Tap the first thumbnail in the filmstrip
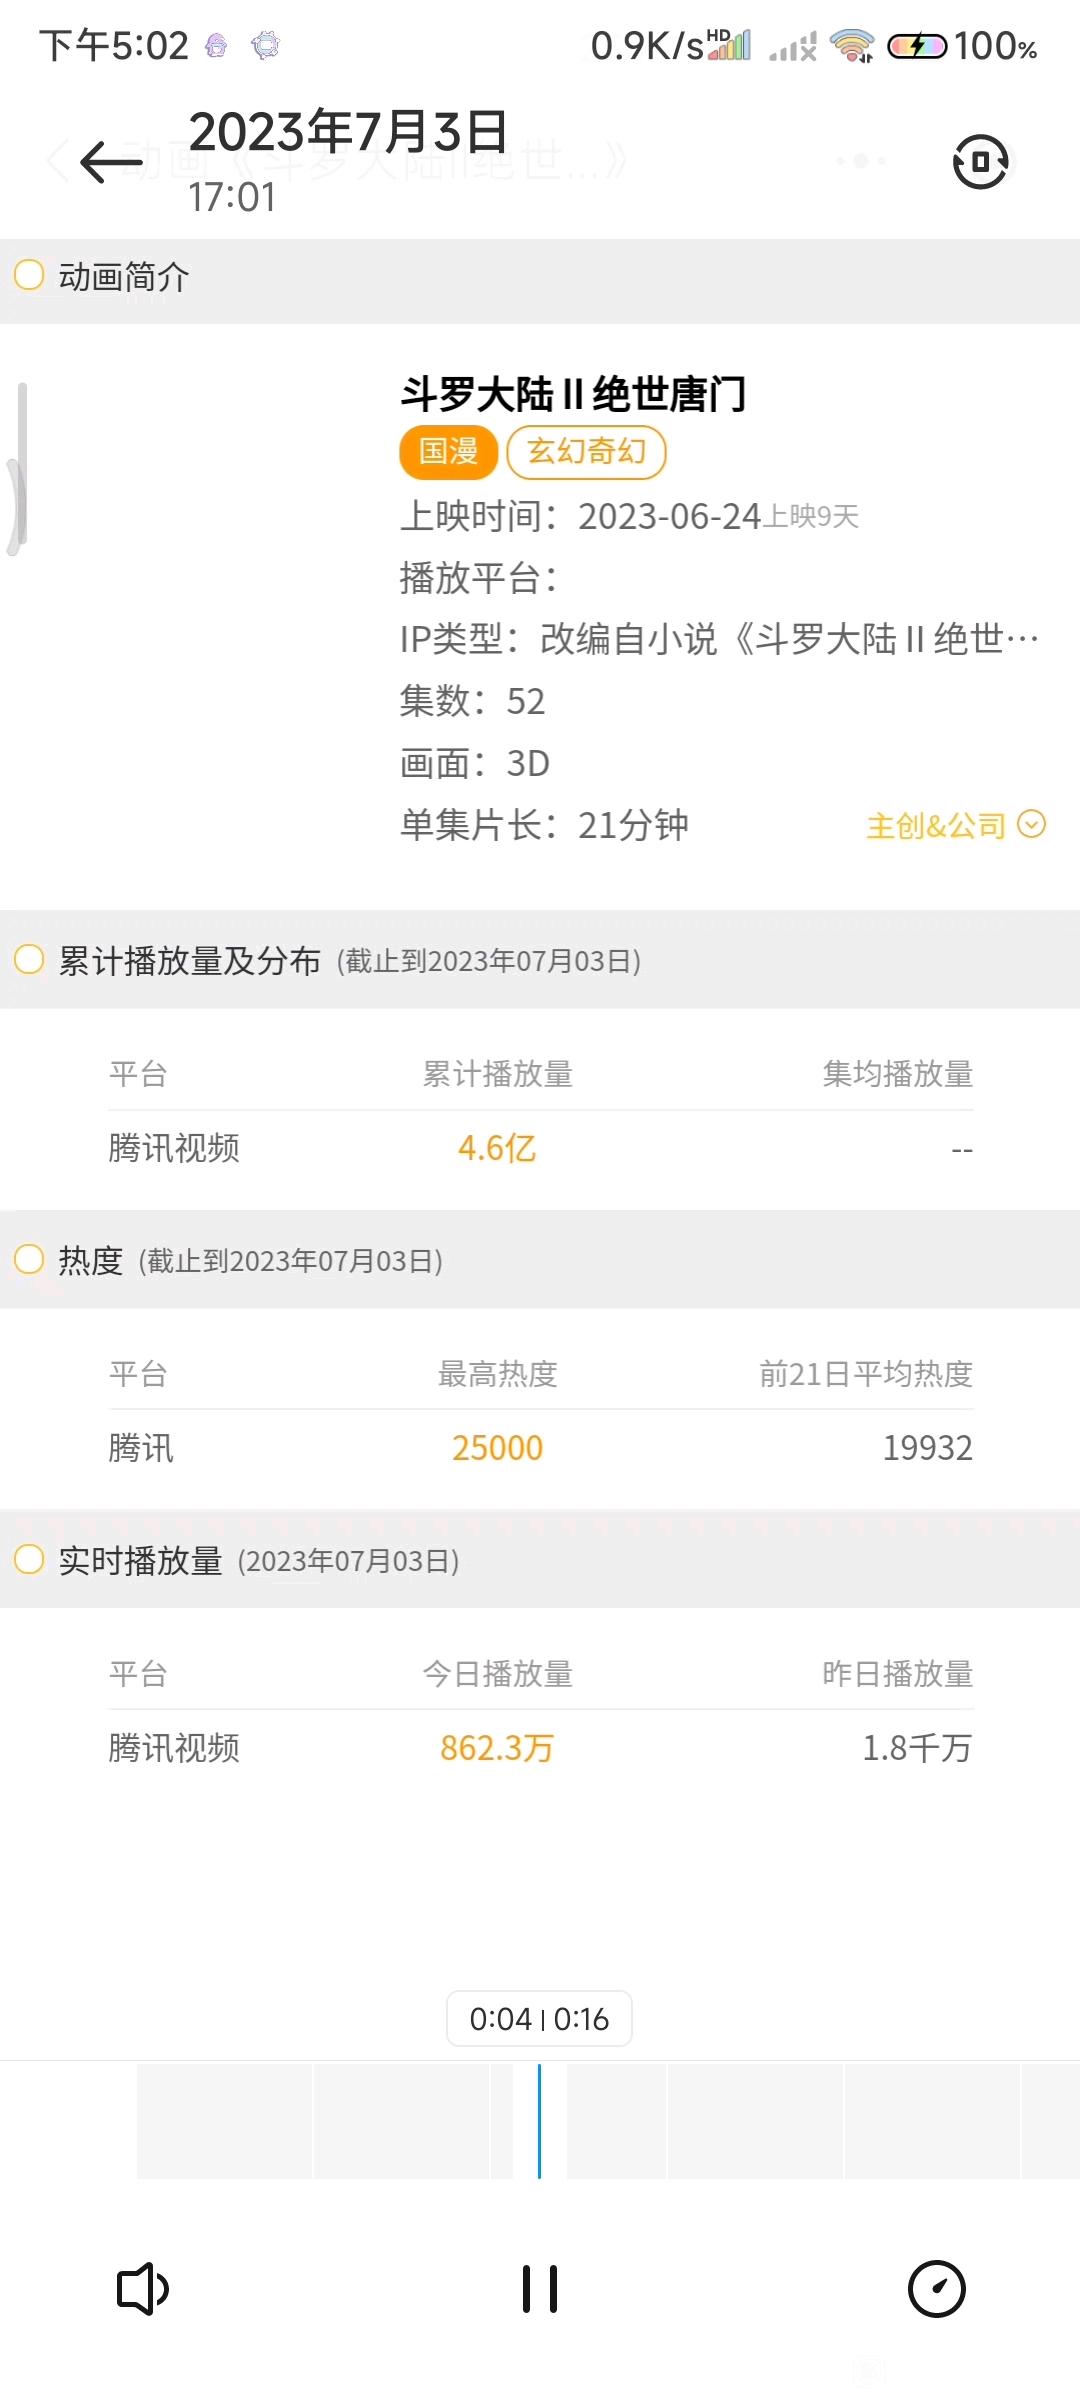Viewport: 1080px width, 2400px height. coord(224,2121)
